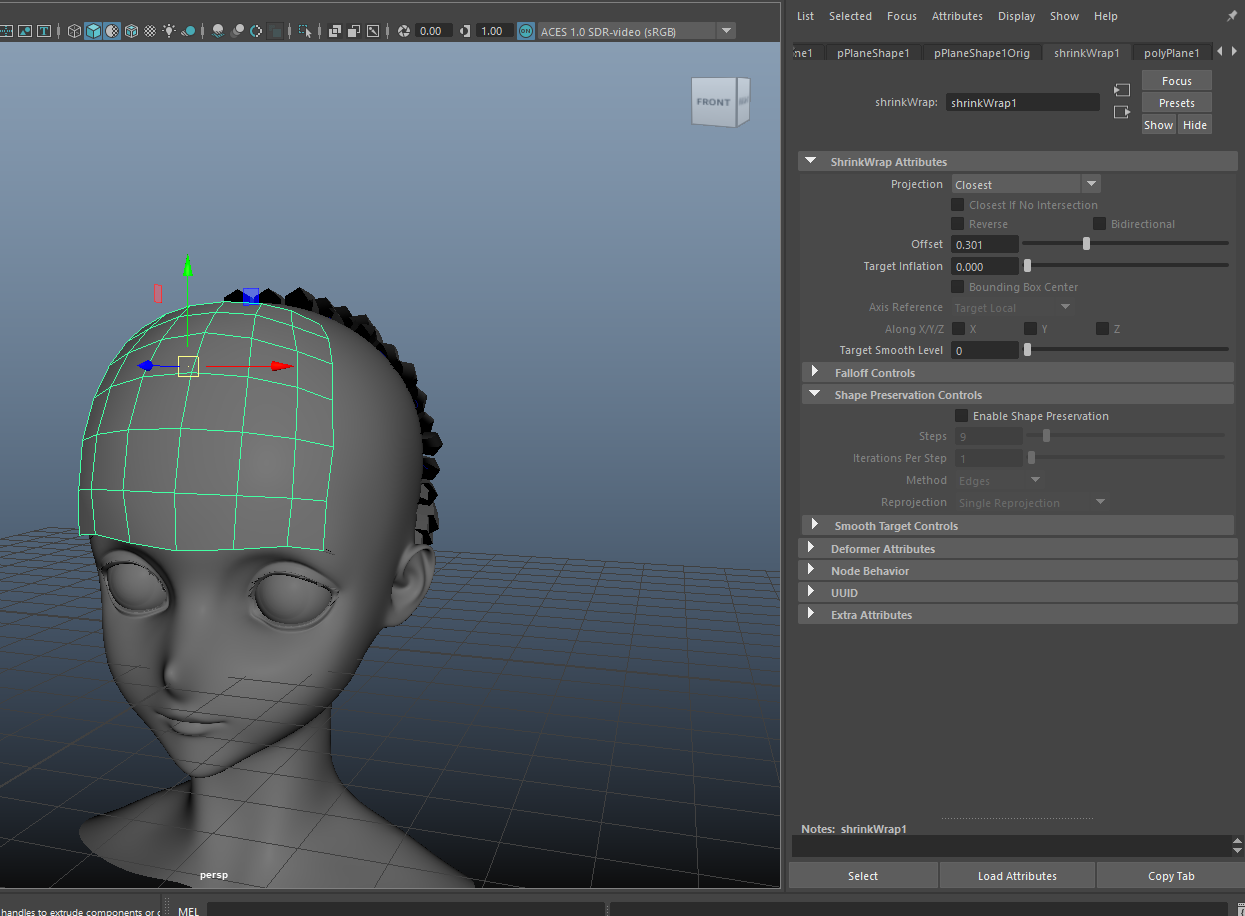Switch viewport to Wireframe shading

(x=74, y=31)
